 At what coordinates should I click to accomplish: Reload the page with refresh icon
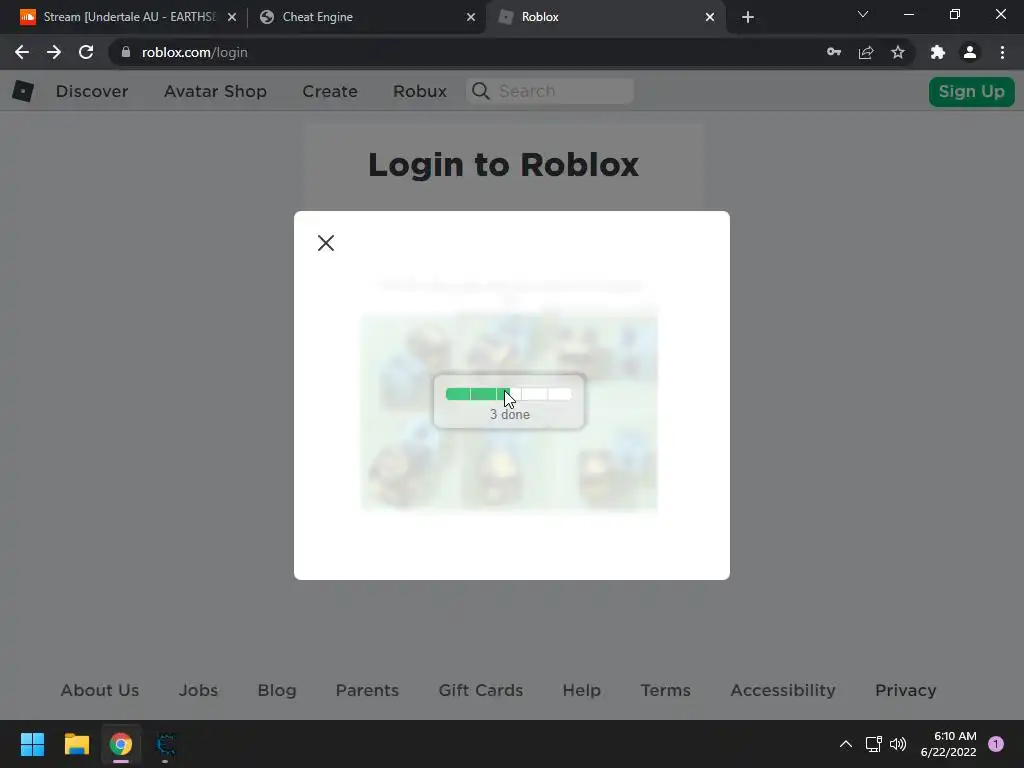[x=86, y=52]
